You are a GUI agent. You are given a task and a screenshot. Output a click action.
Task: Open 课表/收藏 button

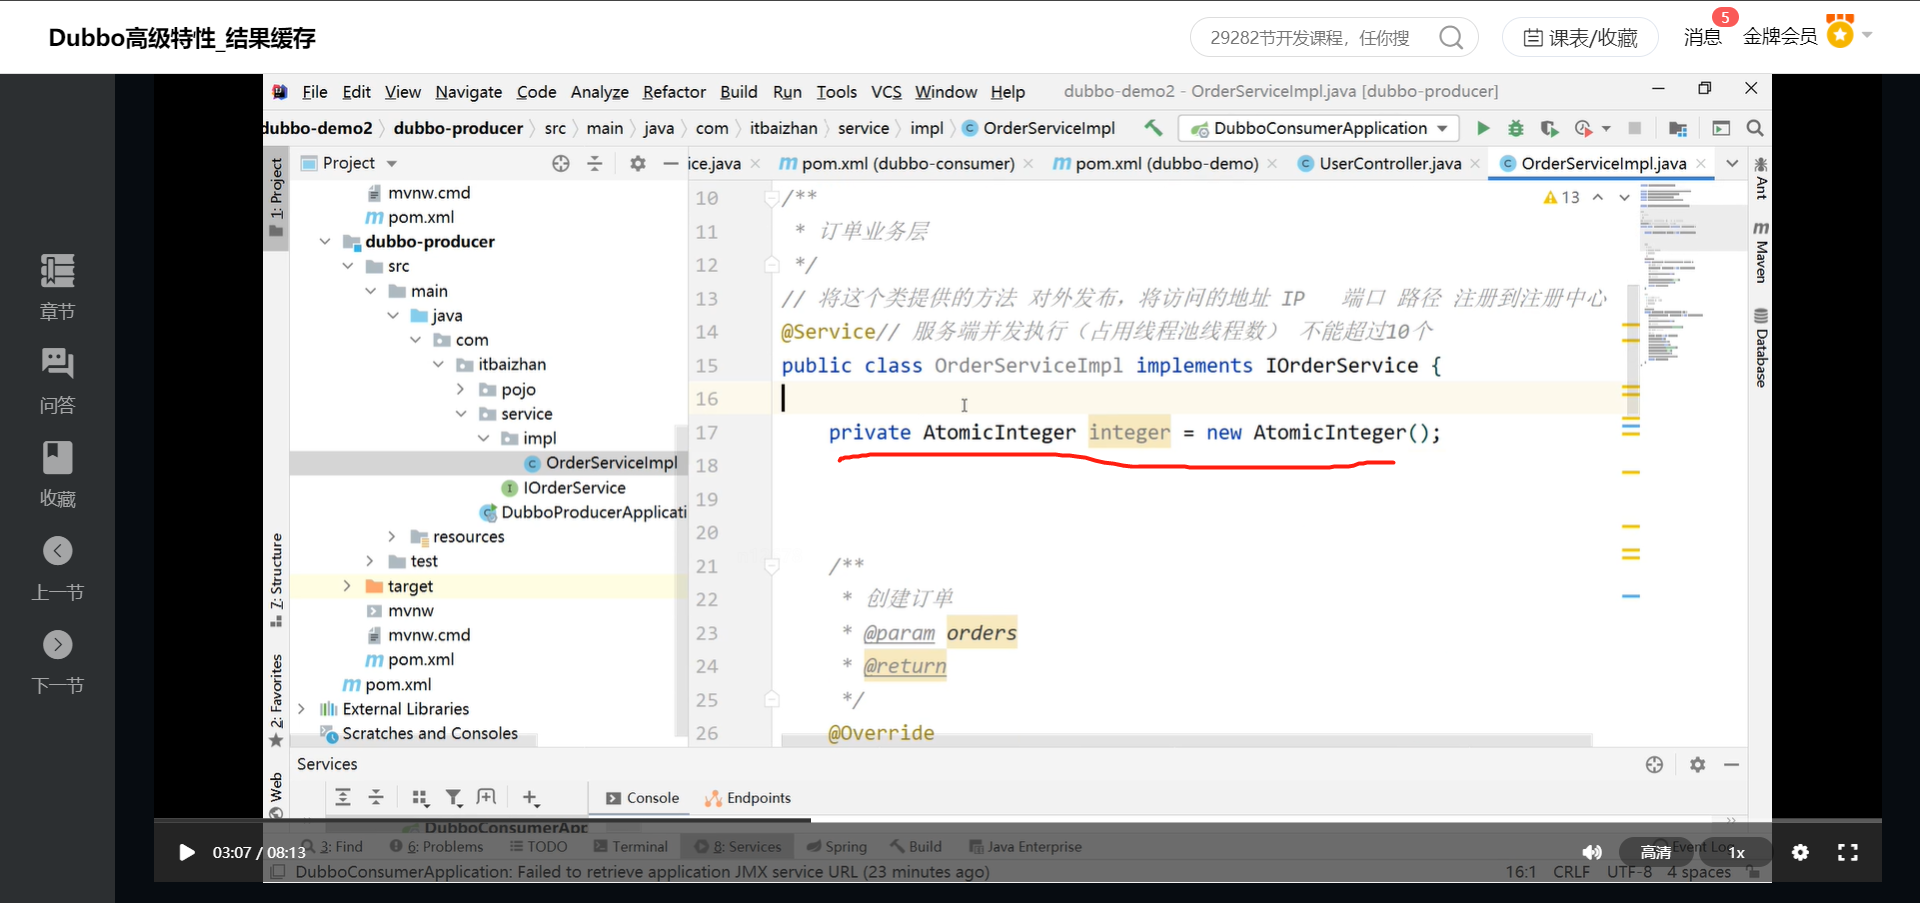(x=1580, y=38)
